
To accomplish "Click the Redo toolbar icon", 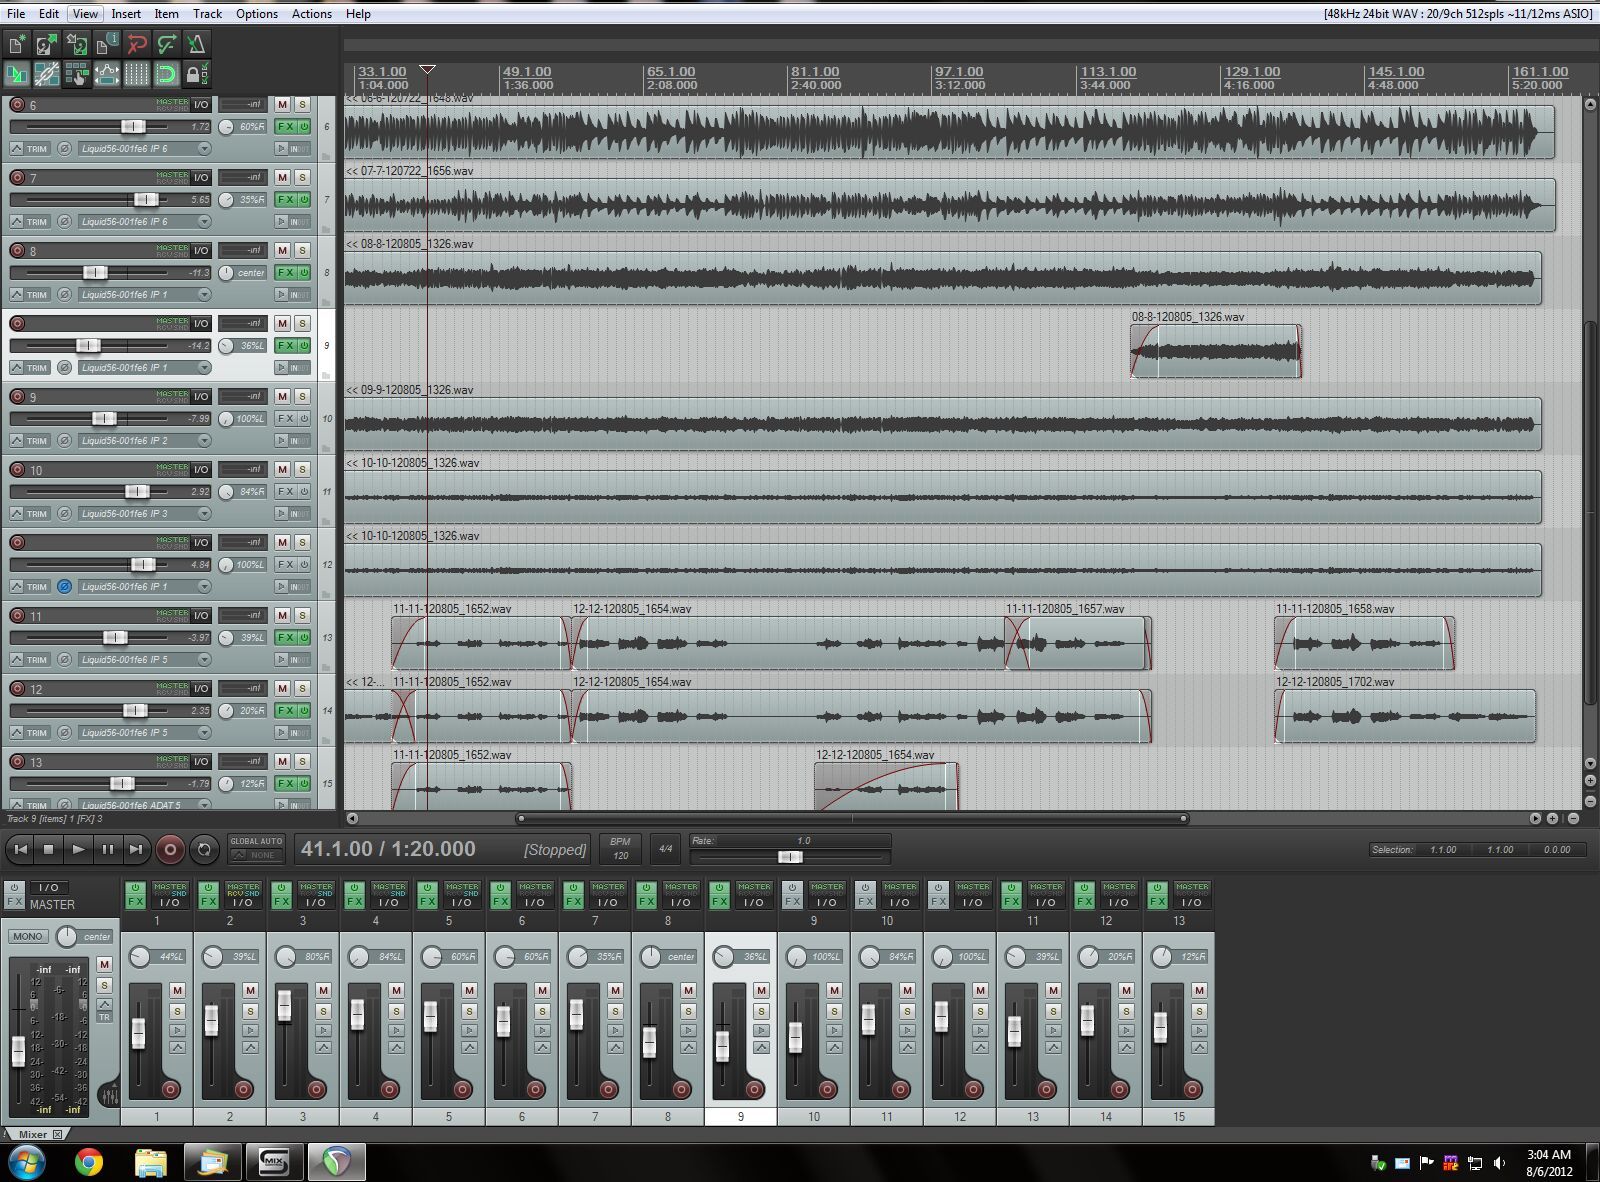I will [167, 43].
